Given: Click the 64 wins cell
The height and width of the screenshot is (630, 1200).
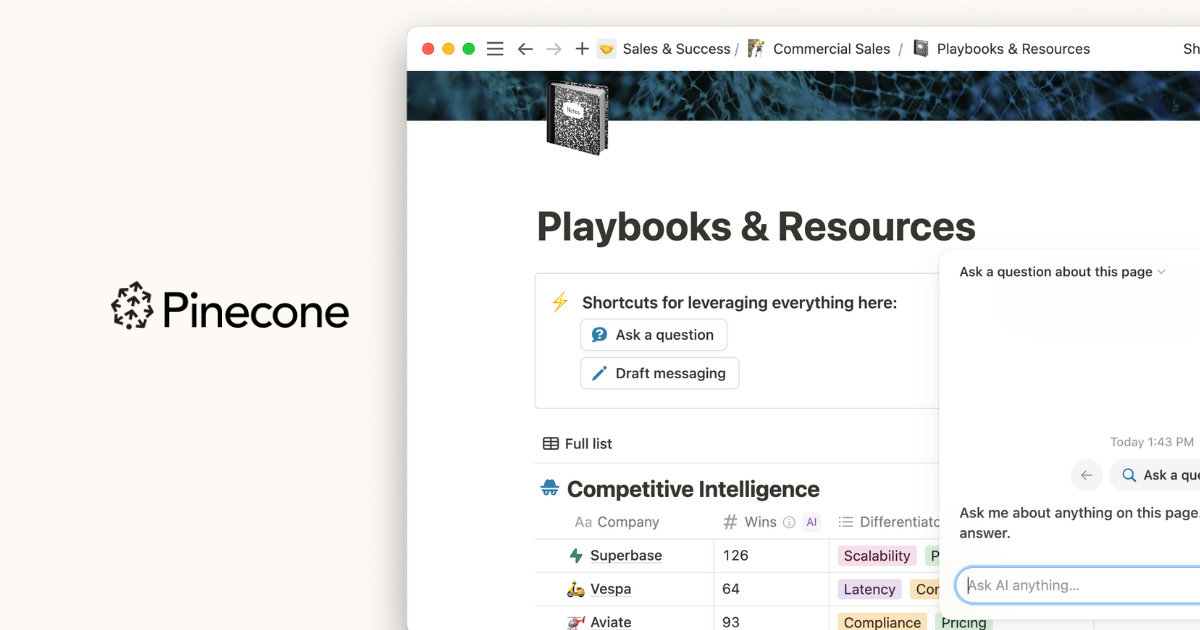Looking at the screenshot, I should pos(771,589).
